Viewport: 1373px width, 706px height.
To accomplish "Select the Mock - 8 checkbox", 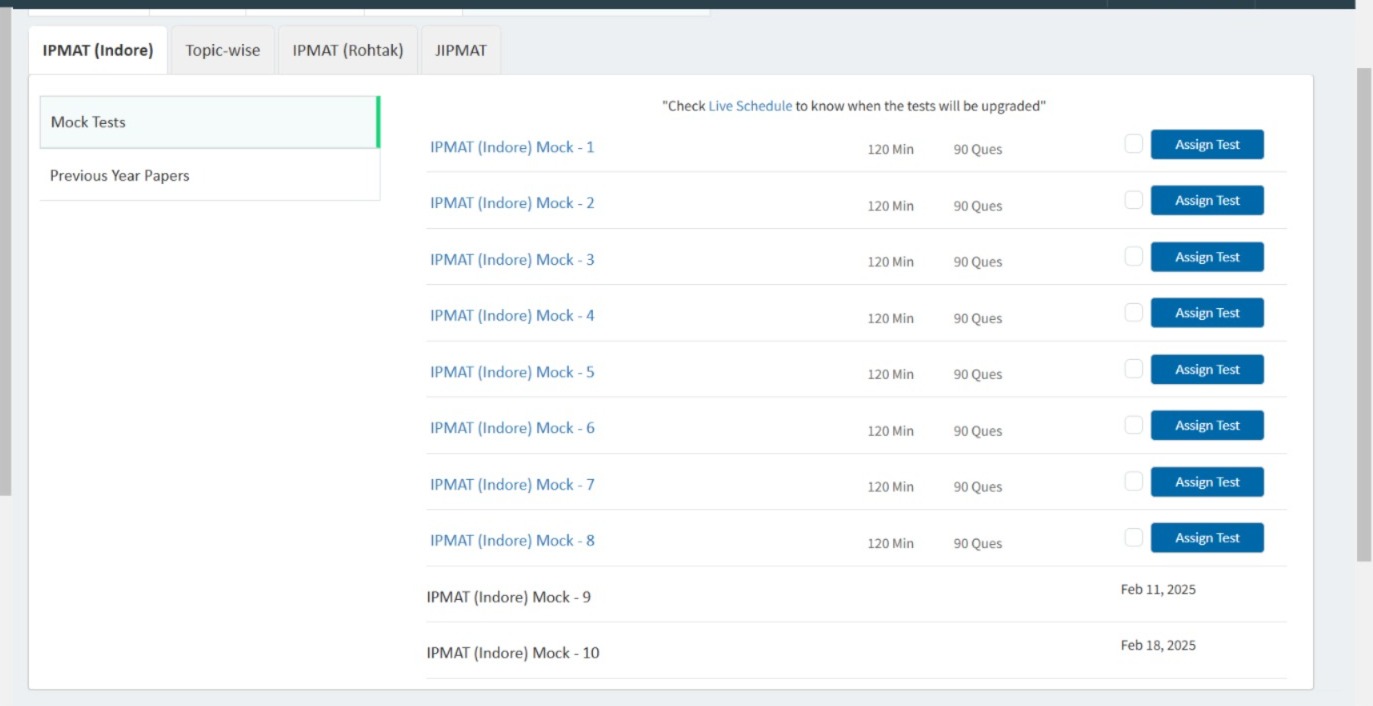I will tap(1133, 538).
